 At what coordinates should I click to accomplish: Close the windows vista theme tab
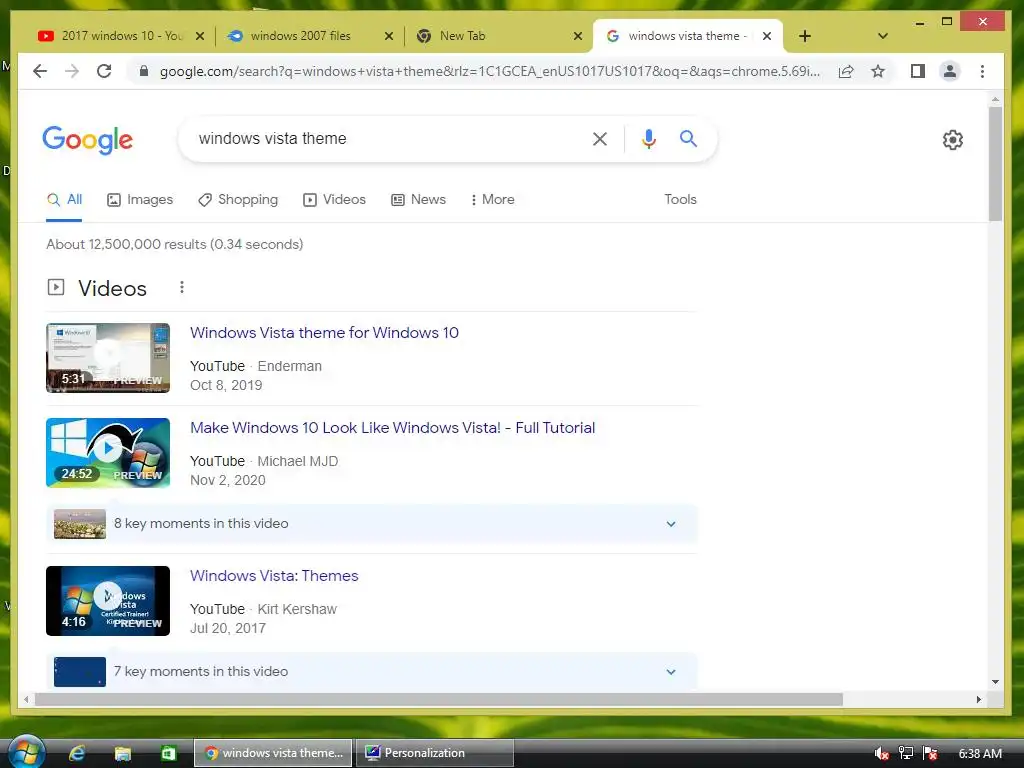click(x=767, y=36)
